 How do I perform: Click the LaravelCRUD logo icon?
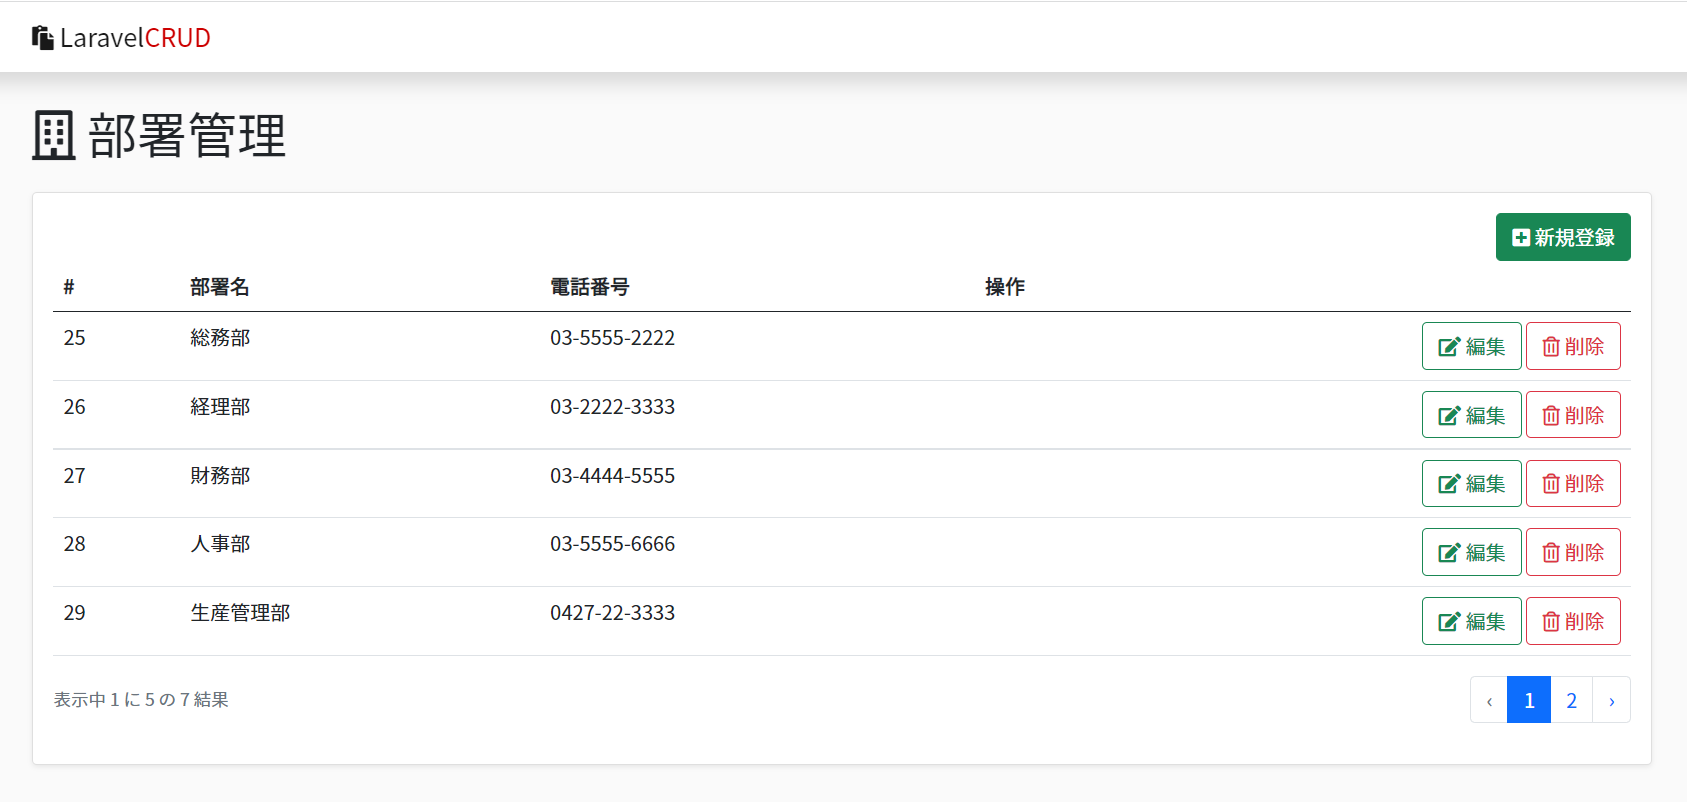[x=42, y=38]
